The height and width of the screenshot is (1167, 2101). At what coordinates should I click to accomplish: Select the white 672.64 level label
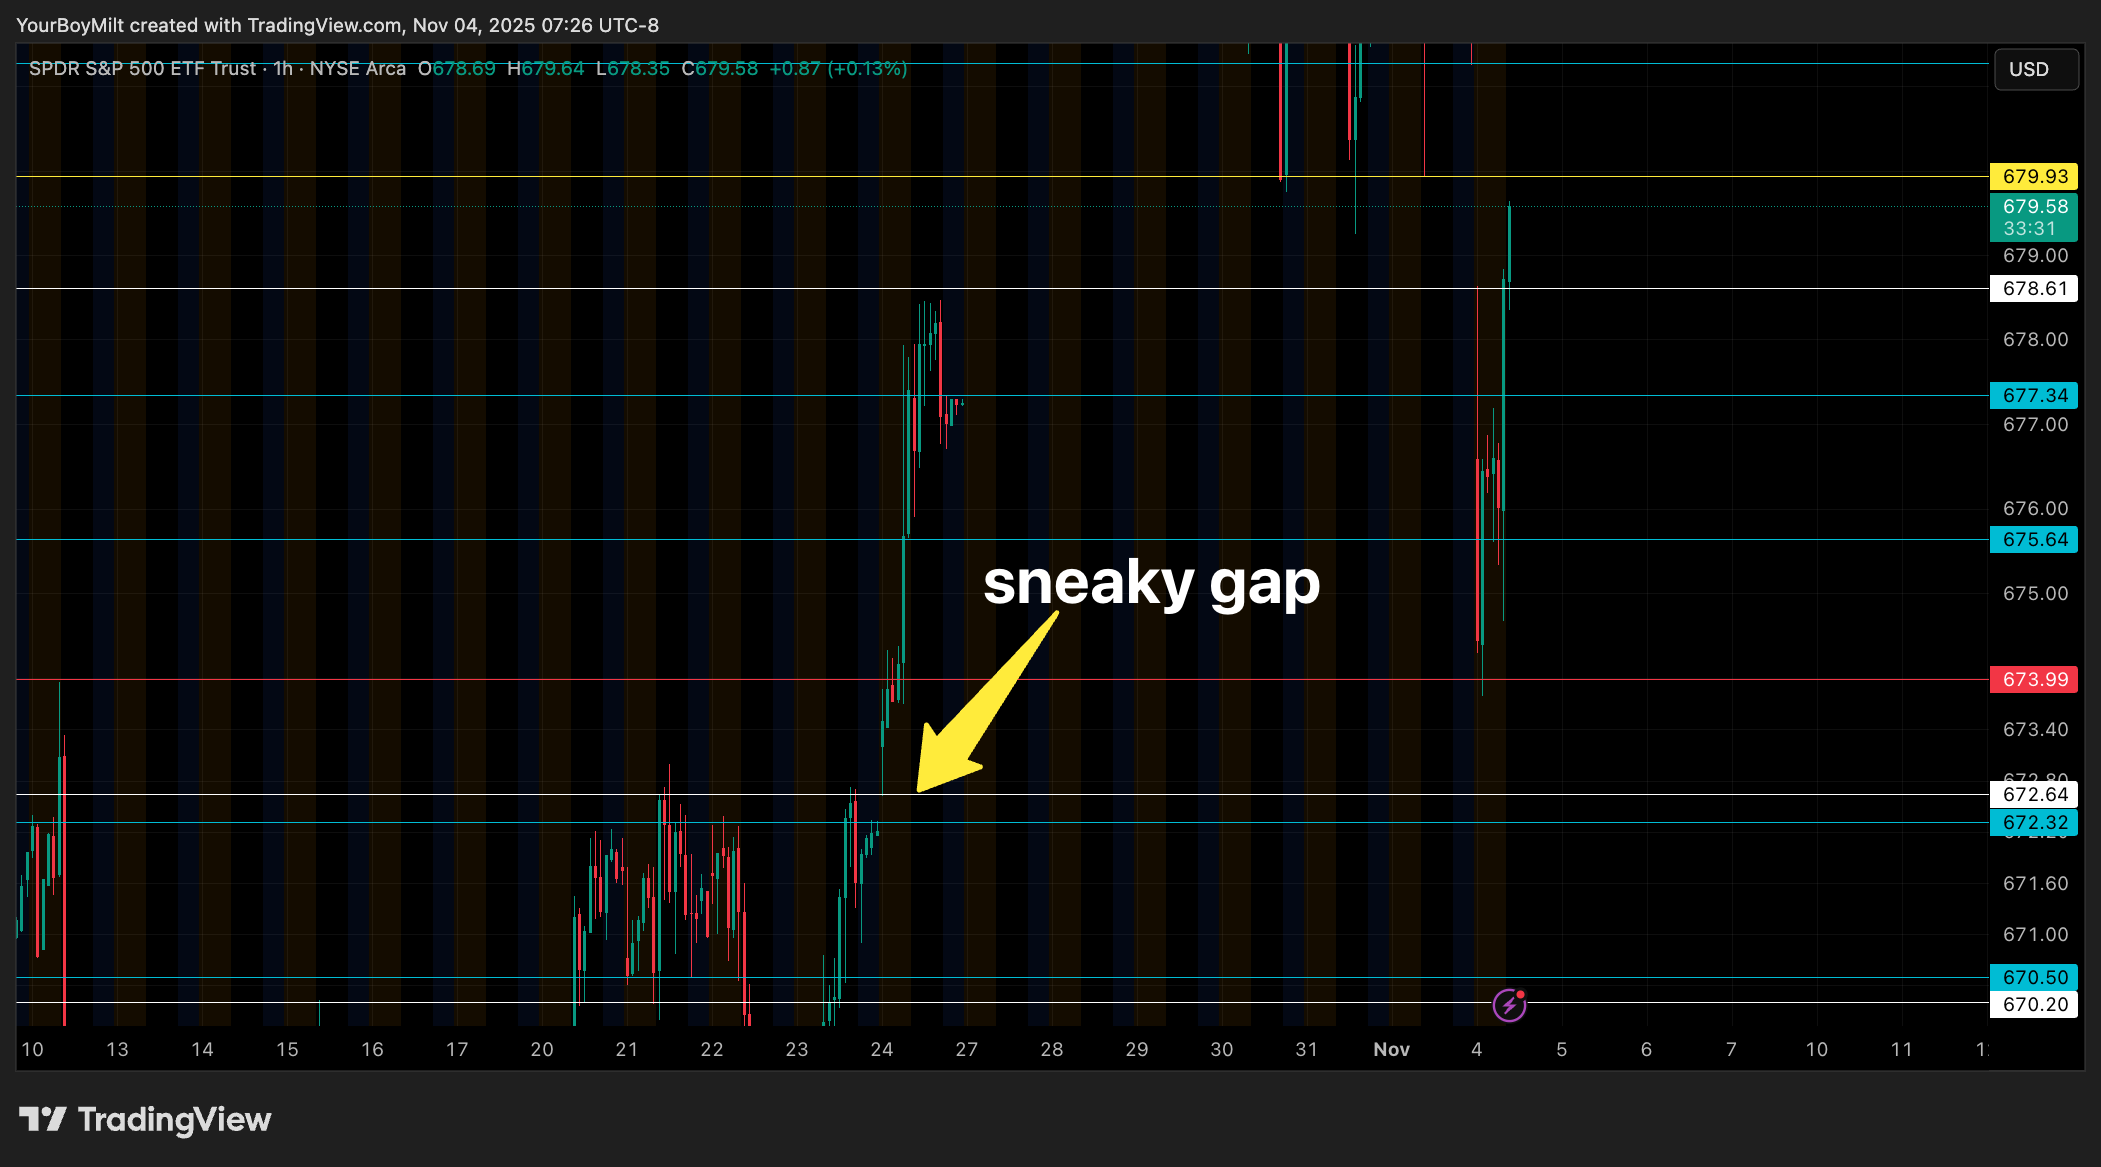pyautogui.click(x=2034, y=794)
